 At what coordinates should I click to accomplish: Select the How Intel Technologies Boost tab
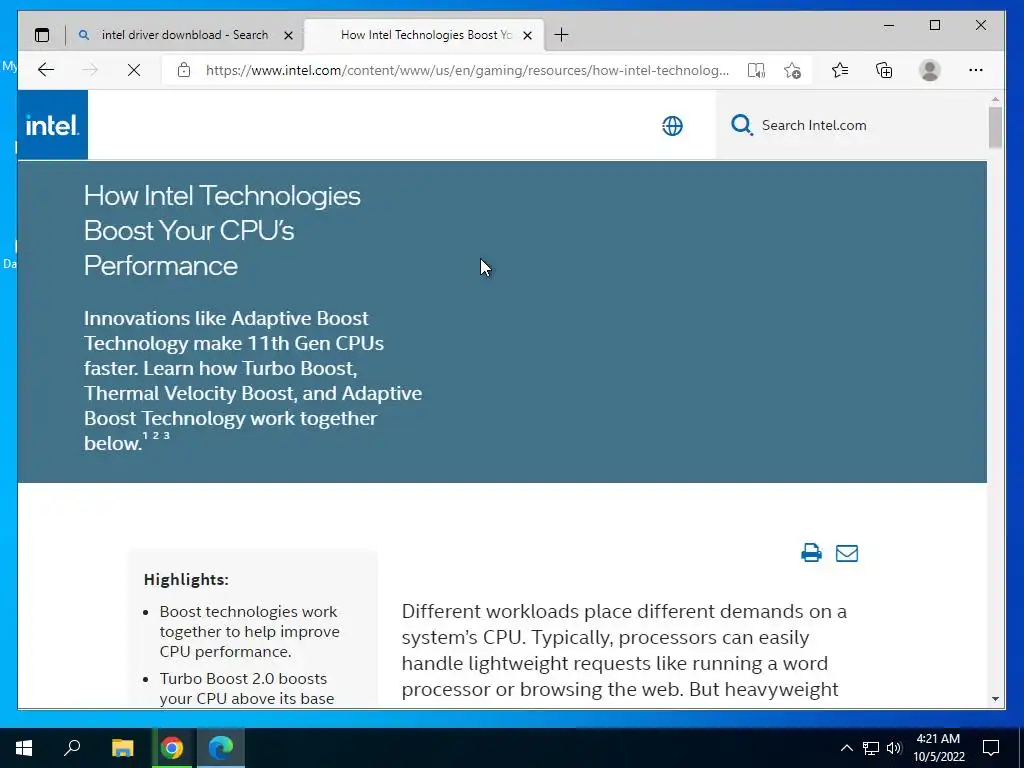425,35
